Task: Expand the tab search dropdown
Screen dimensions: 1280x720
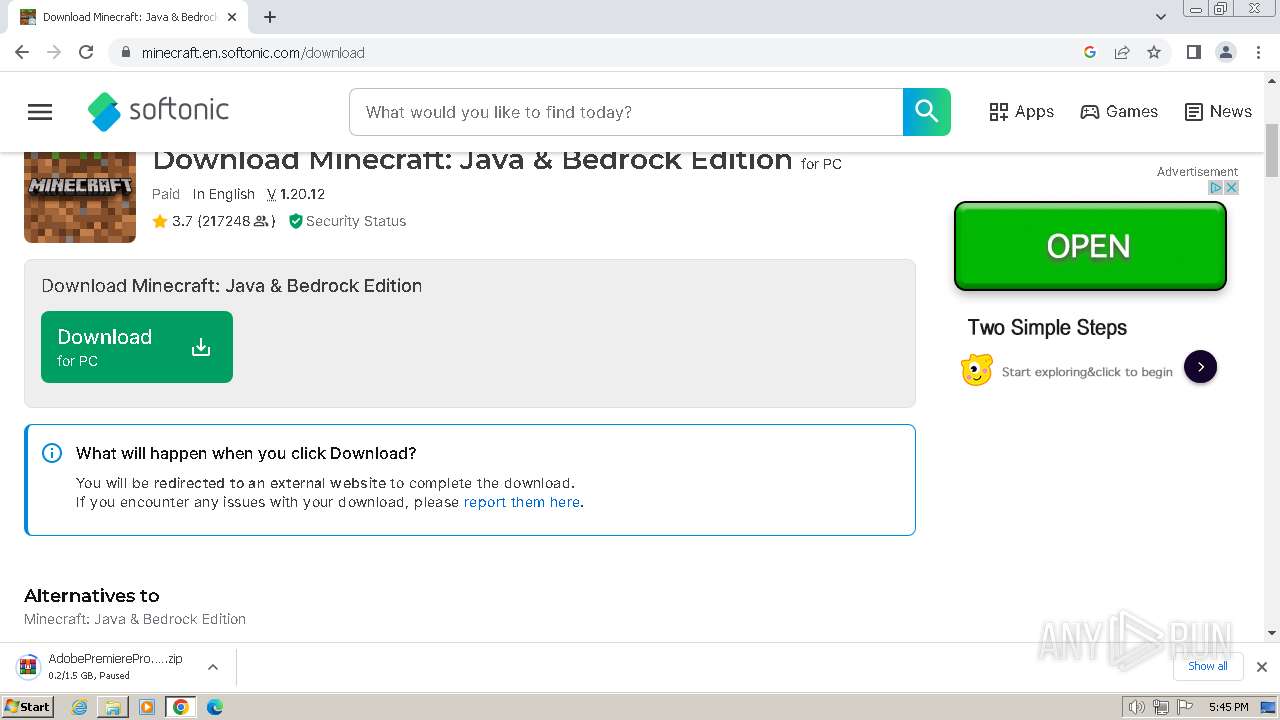Action: (x=1161, y=17)
